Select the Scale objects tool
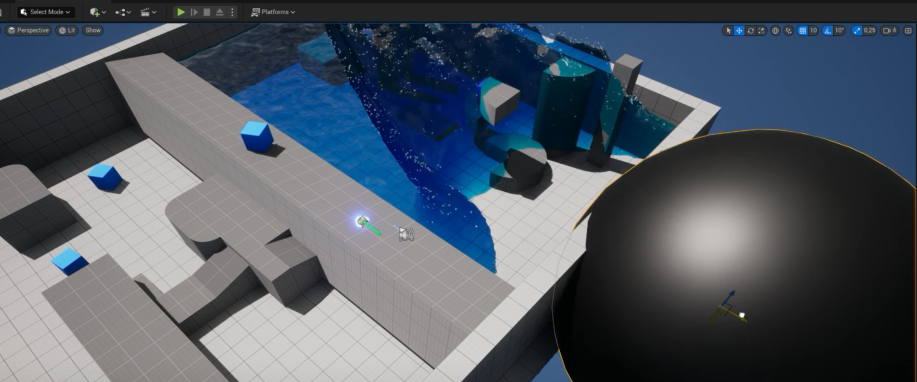The height and width of the screenshot is (382, 917). coord(761,30)
